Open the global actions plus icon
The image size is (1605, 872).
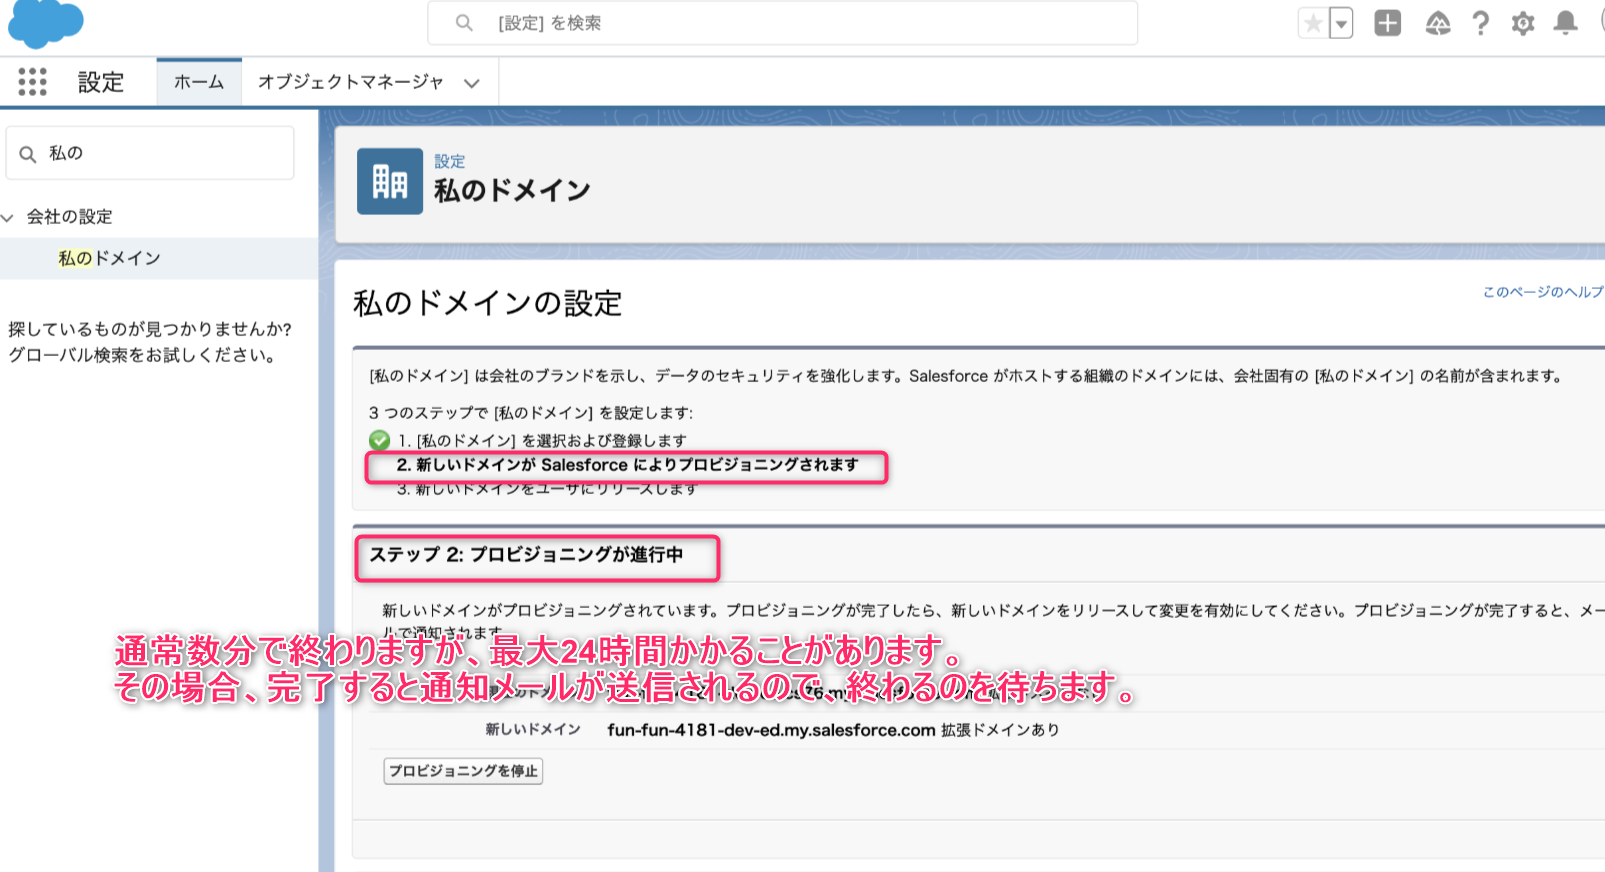[1388, 23]
